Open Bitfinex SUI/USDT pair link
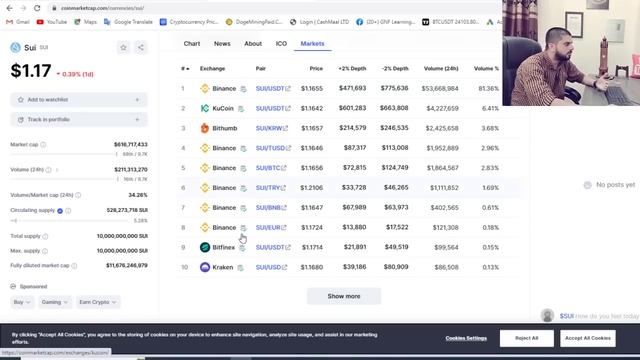Viewport: 640px width, 360px height. 273,247
